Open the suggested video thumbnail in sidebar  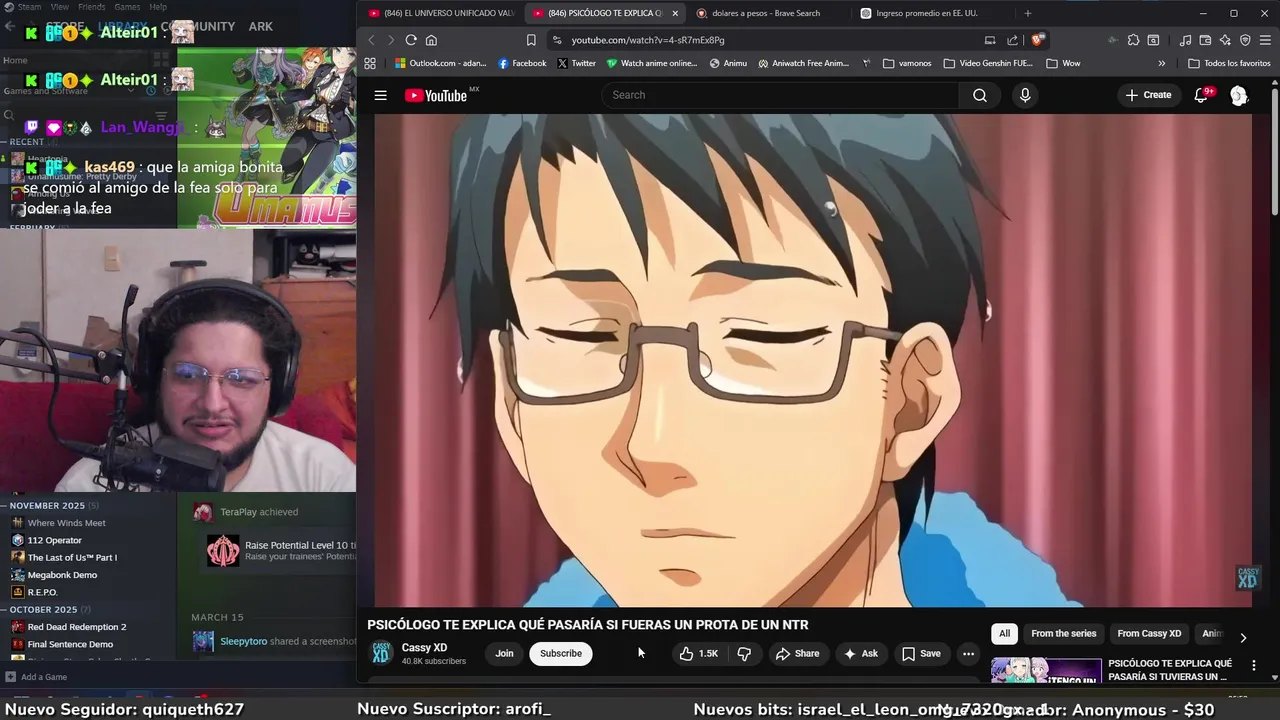click(1046, 670)
